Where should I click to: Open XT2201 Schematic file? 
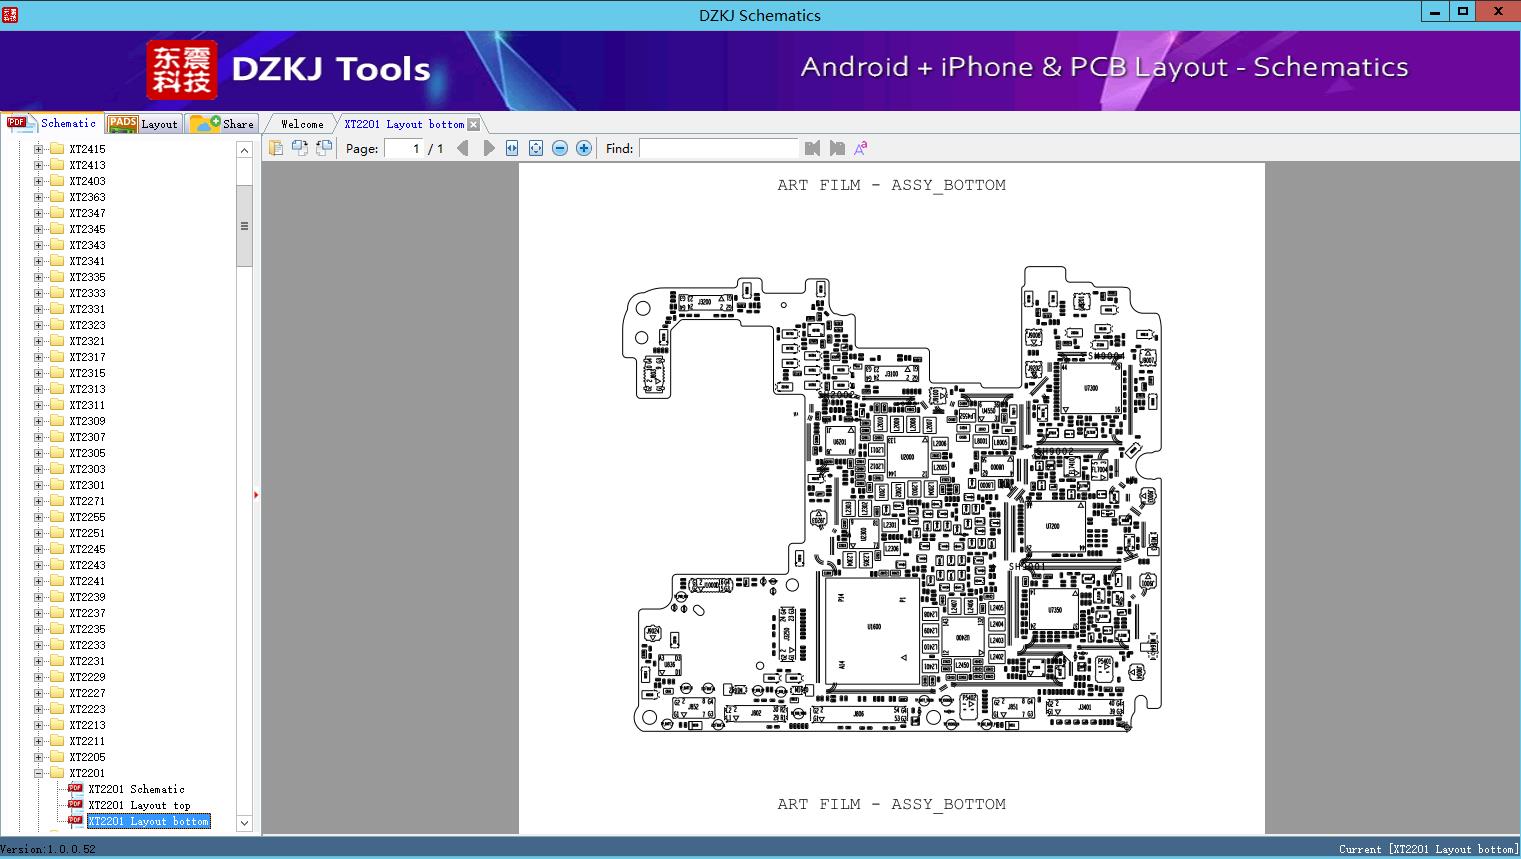click(136, 789)
